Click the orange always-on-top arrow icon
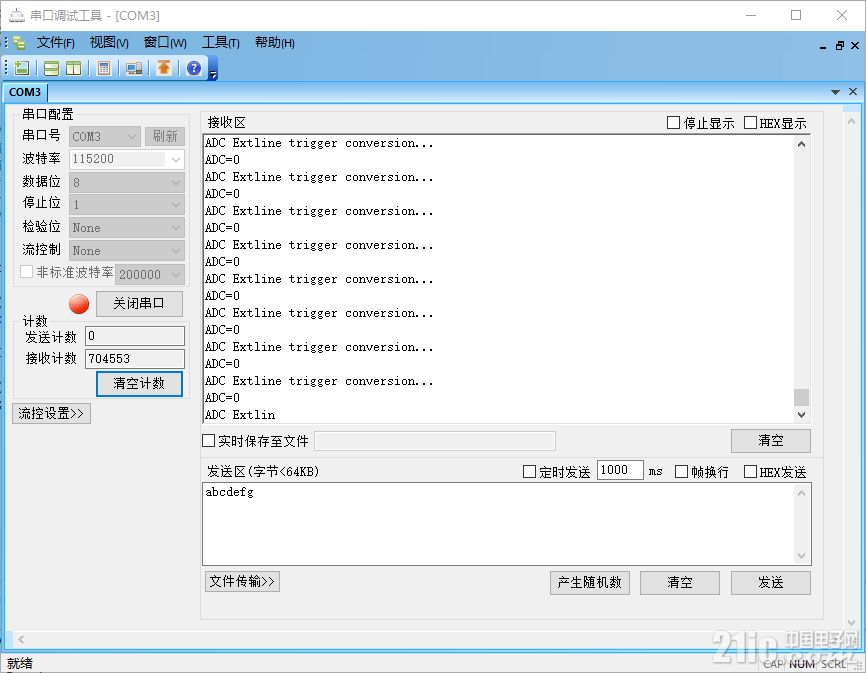866x673 pixels. tap(163, 68)
